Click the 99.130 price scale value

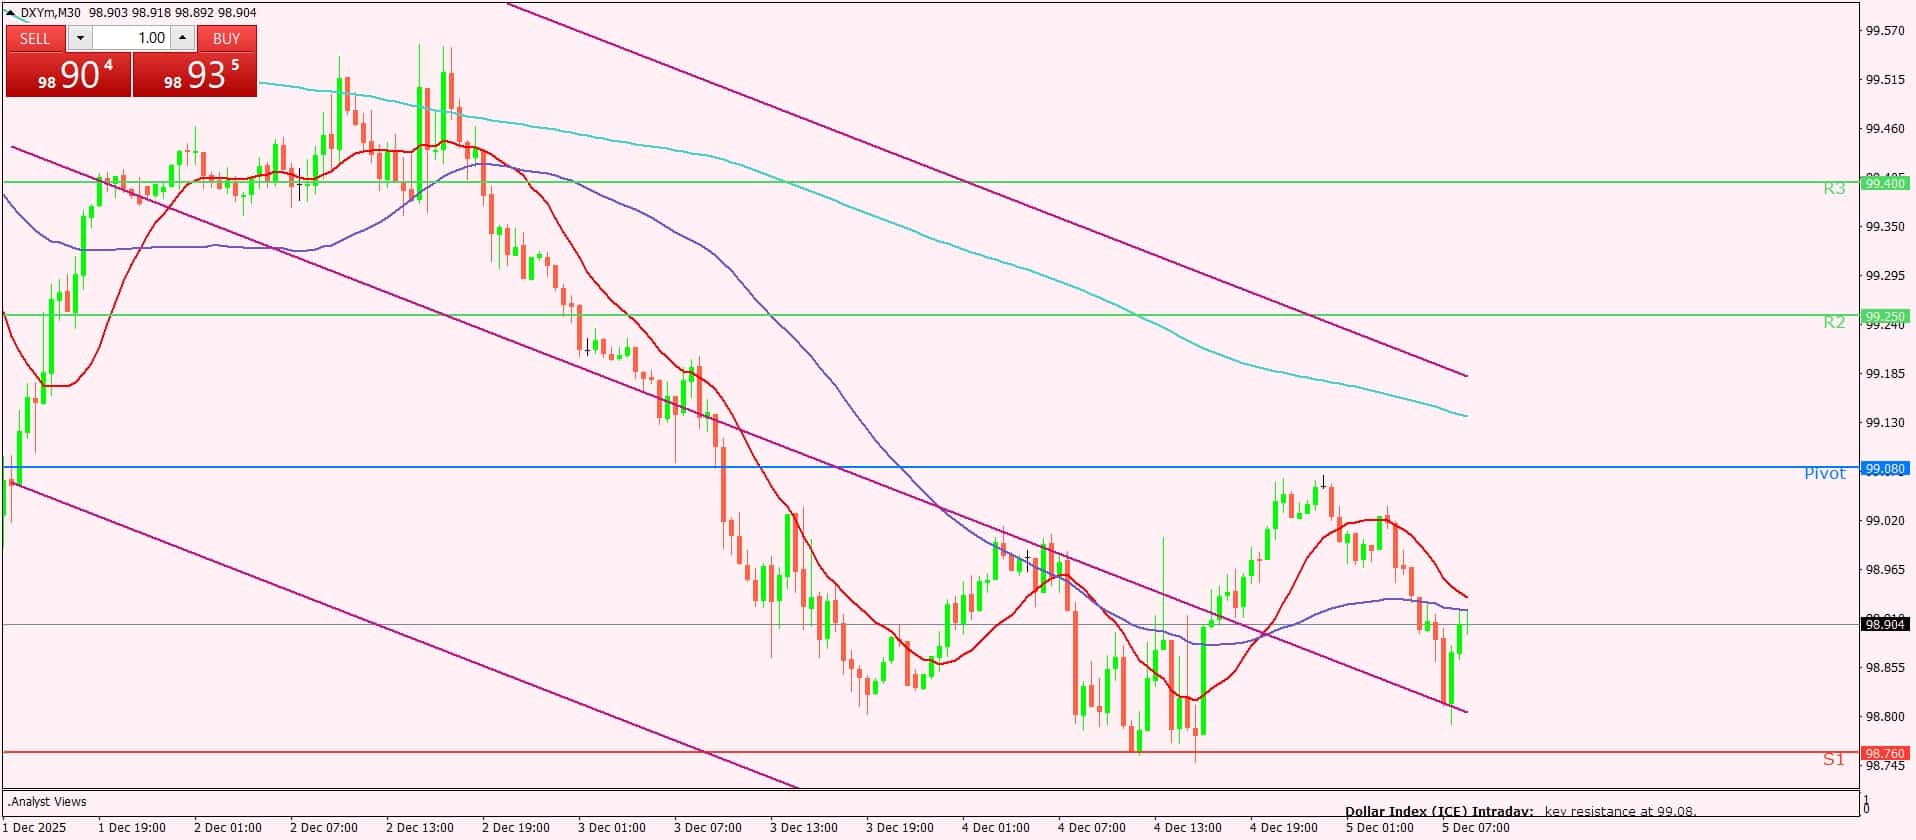(1885, 423)
